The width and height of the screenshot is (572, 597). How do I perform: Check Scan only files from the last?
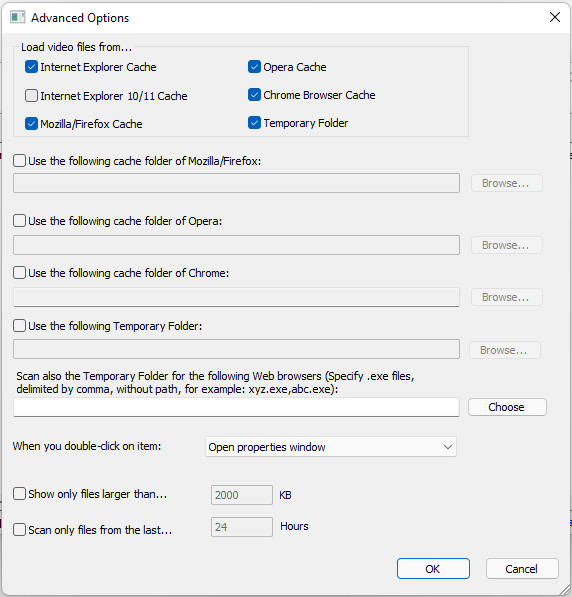coord(19,530)
